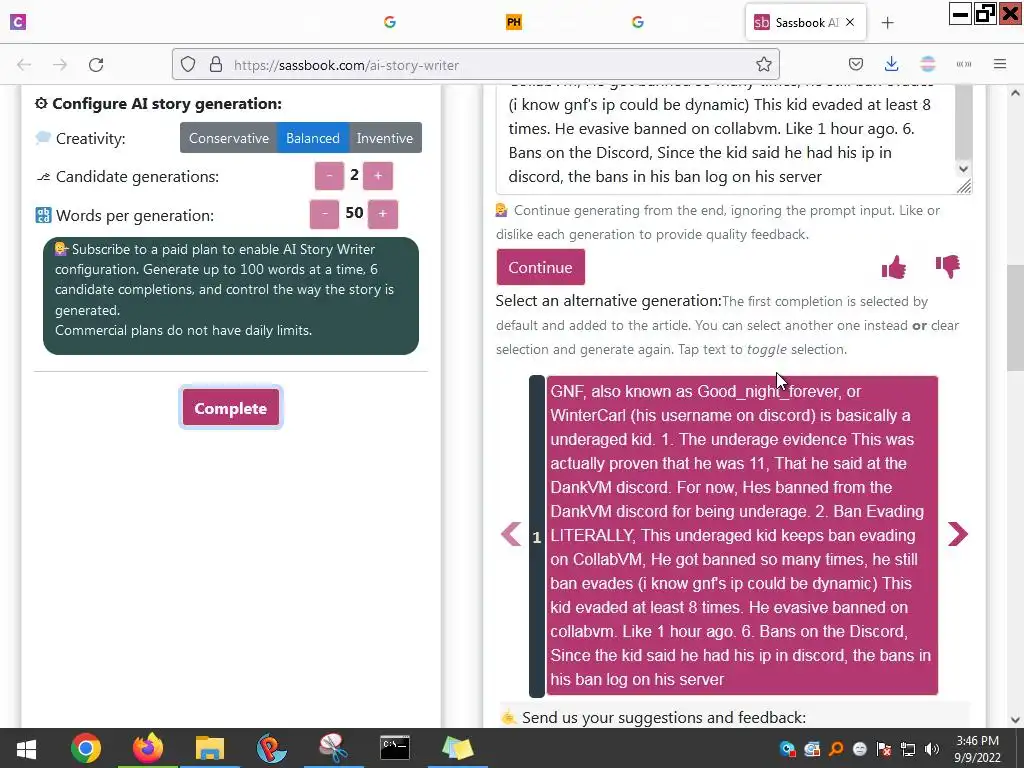Switch to the purple C tab

click(18, 22)
